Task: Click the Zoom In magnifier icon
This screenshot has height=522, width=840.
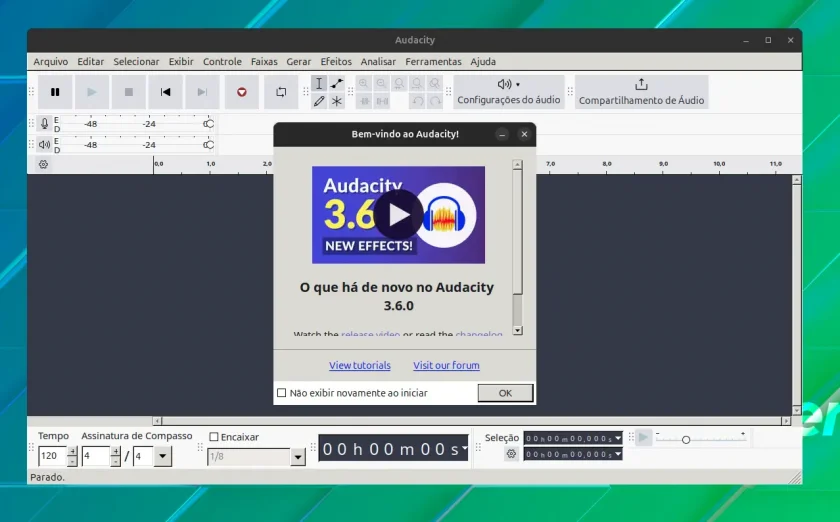Action: click(364, 84)
